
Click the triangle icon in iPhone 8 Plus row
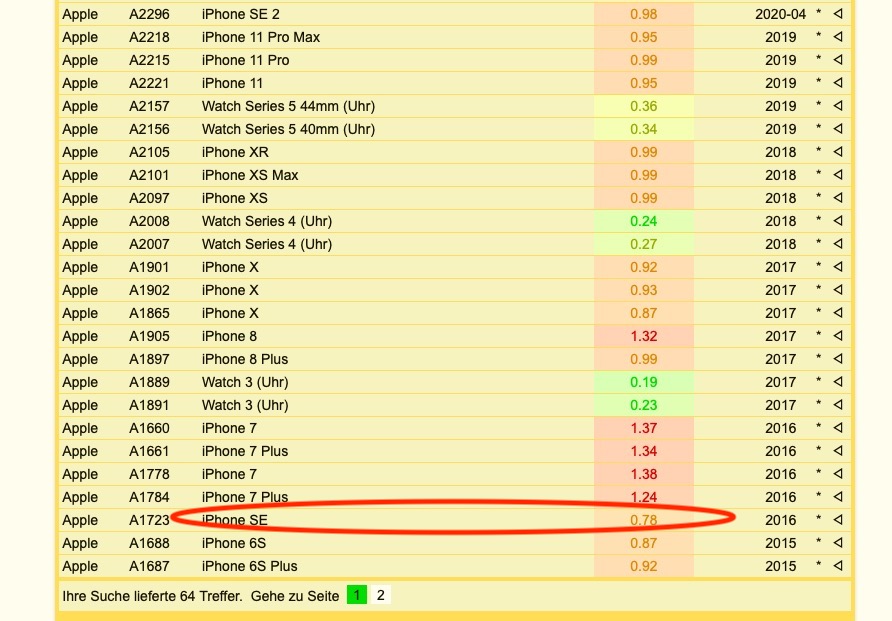click(x=838, y=359)
